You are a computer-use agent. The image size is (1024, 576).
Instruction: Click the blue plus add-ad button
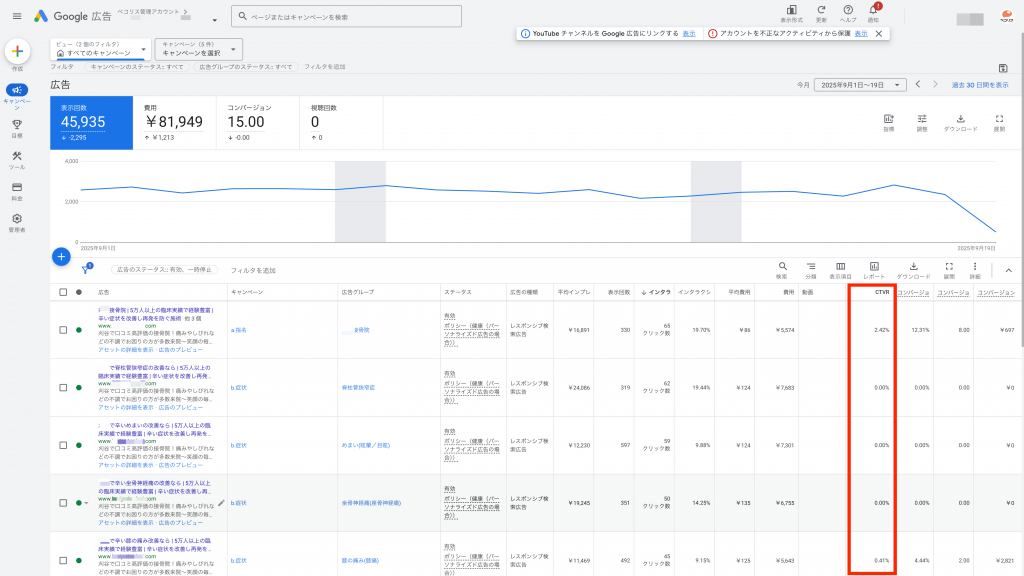(61, 257)
